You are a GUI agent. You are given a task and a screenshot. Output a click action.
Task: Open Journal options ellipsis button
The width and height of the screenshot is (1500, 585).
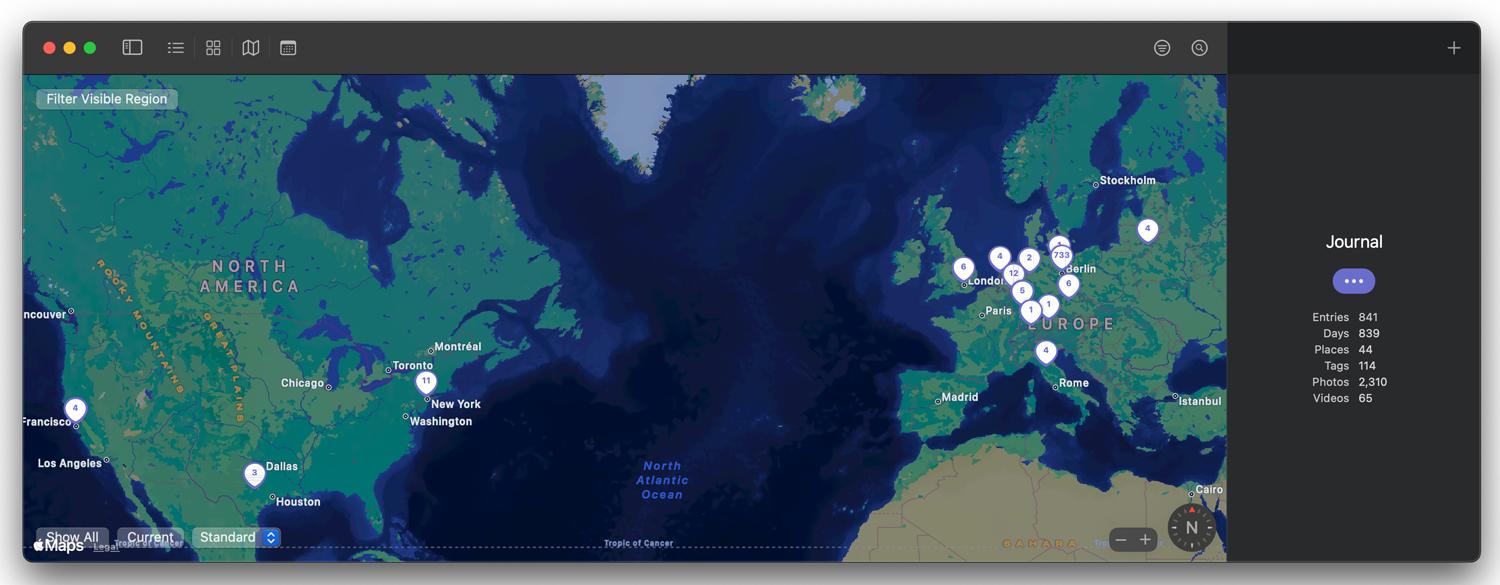[x=1354, y=281]
